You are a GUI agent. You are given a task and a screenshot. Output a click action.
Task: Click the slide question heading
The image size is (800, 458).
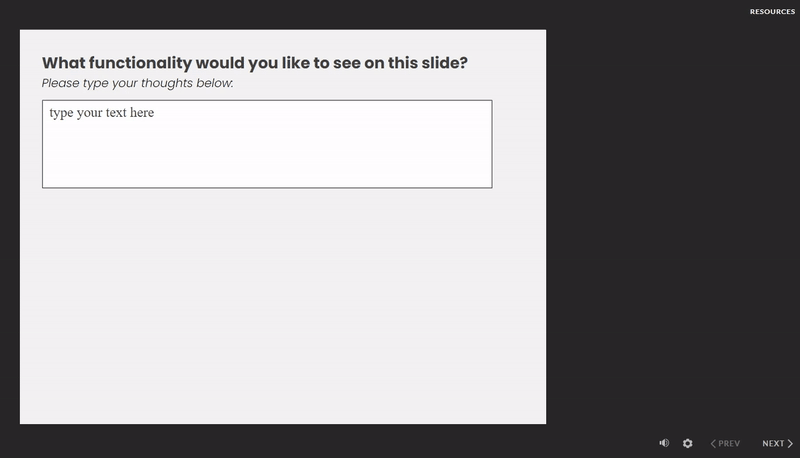(255, 63)
